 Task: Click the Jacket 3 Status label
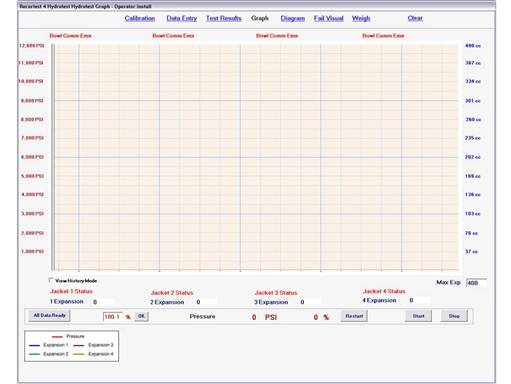[x=276, y=293]
